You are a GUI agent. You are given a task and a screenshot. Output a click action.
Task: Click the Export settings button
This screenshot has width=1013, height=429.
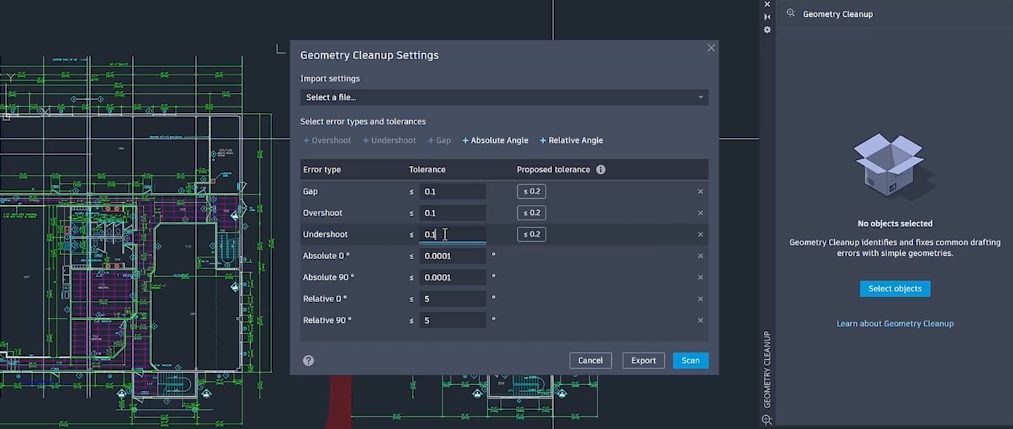tap(643, 361)
